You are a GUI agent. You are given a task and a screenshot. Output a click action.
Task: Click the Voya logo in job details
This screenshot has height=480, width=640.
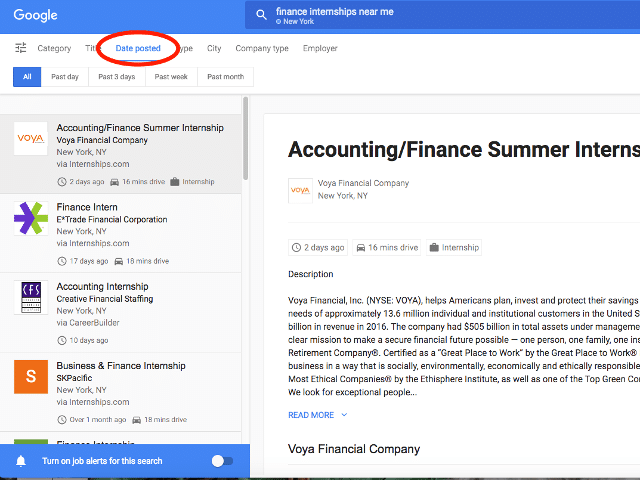point(300,190)
